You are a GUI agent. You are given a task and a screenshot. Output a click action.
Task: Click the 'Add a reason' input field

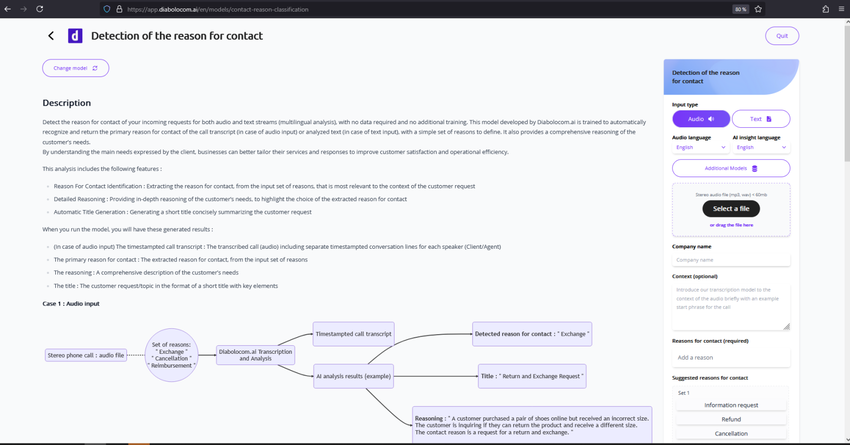point(730,357)
